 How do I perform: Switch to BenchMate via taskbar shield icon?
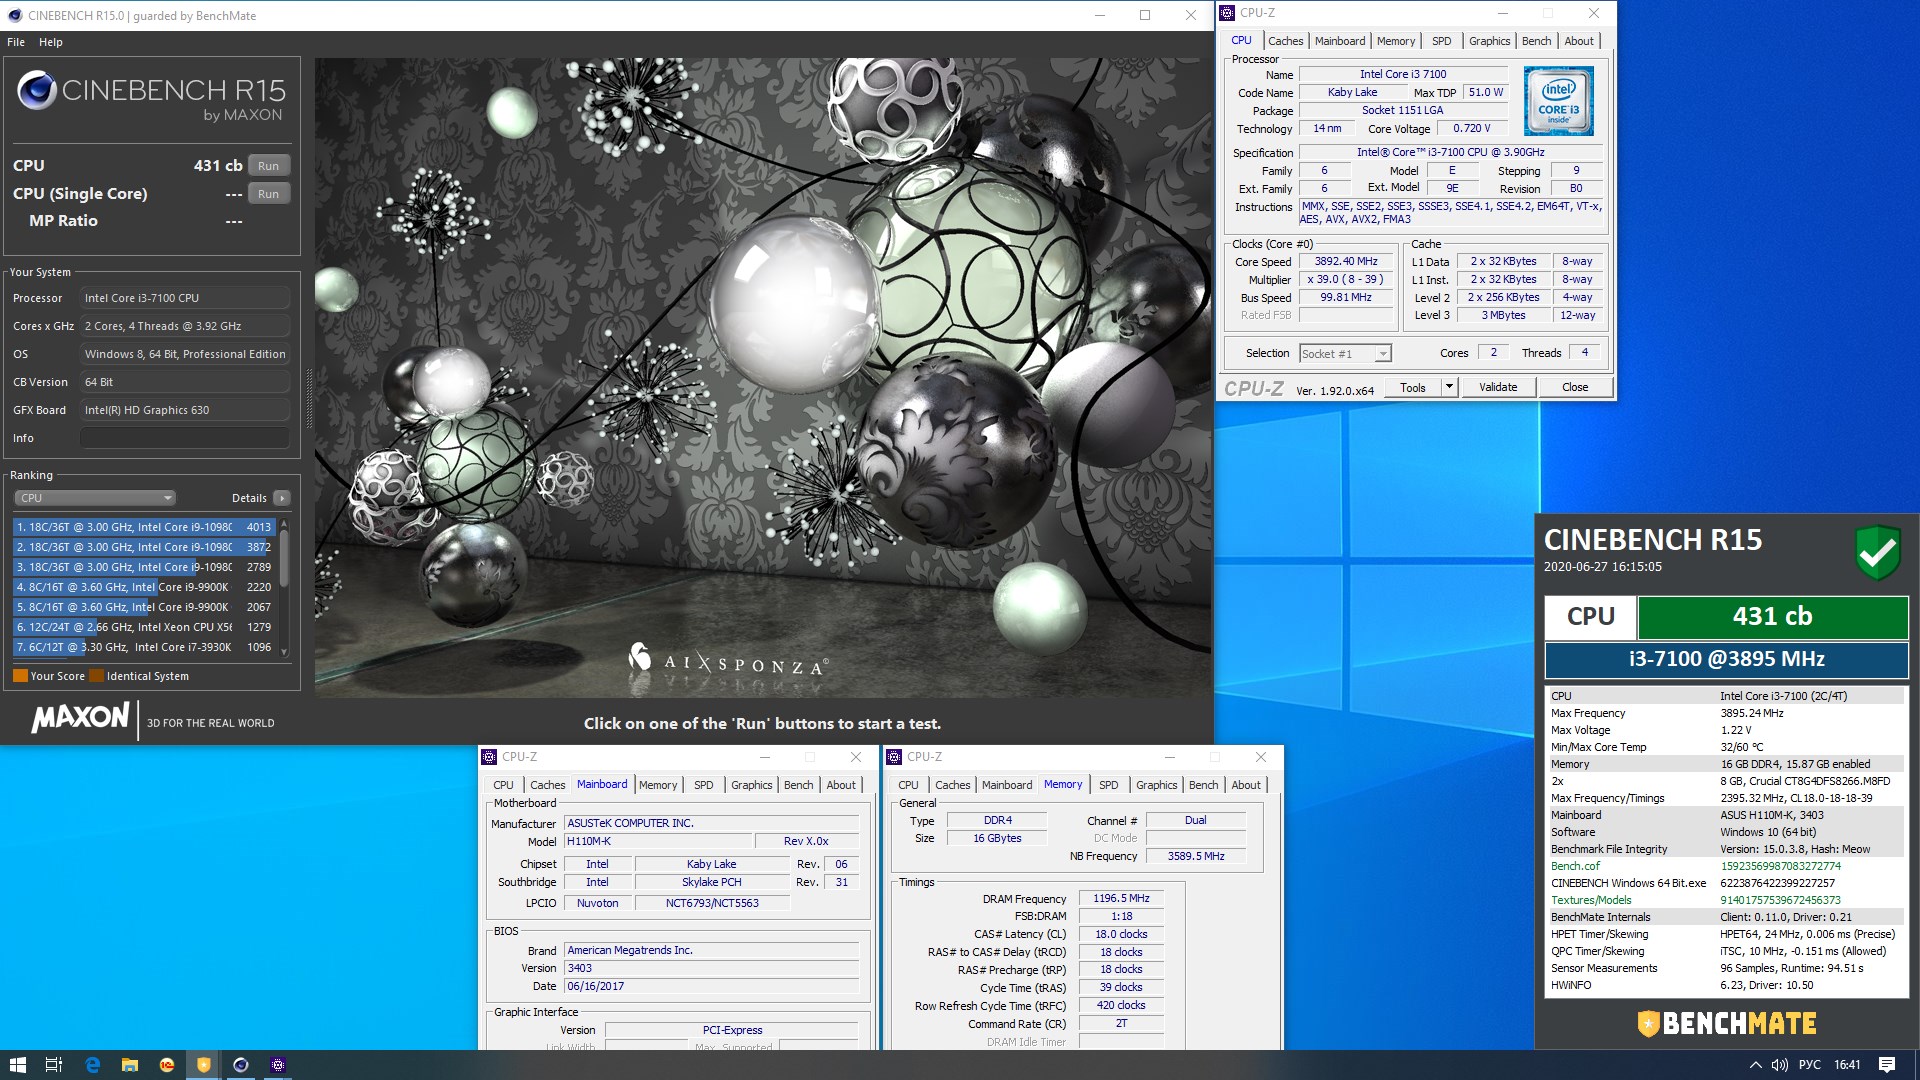tap(204, 1065)
